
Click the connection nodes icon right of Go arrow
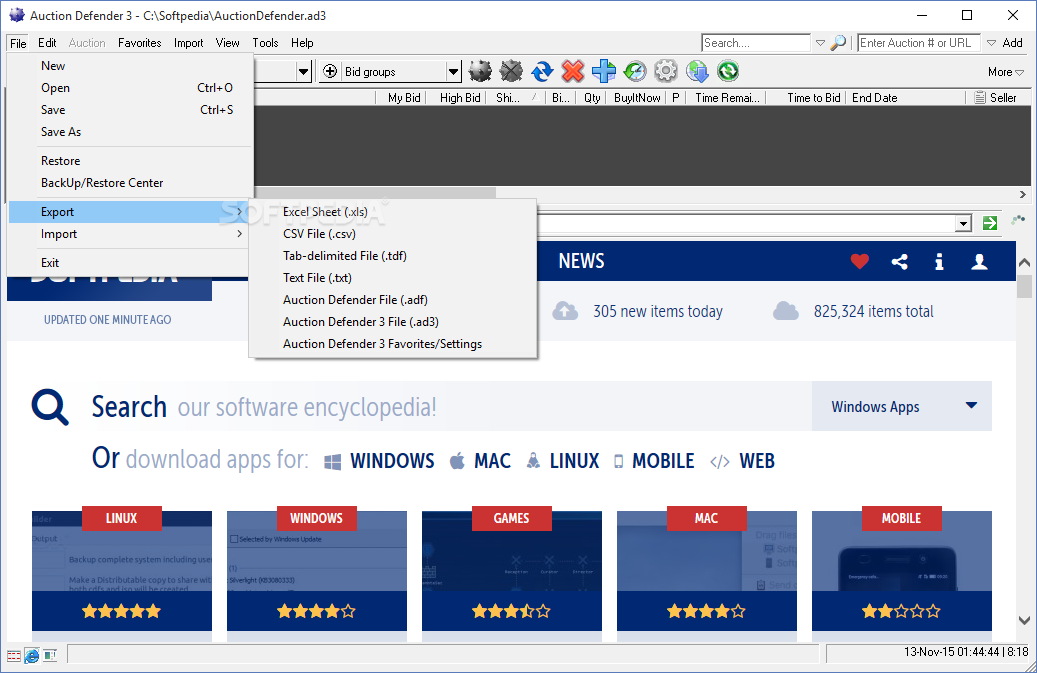coord(1018,219)
